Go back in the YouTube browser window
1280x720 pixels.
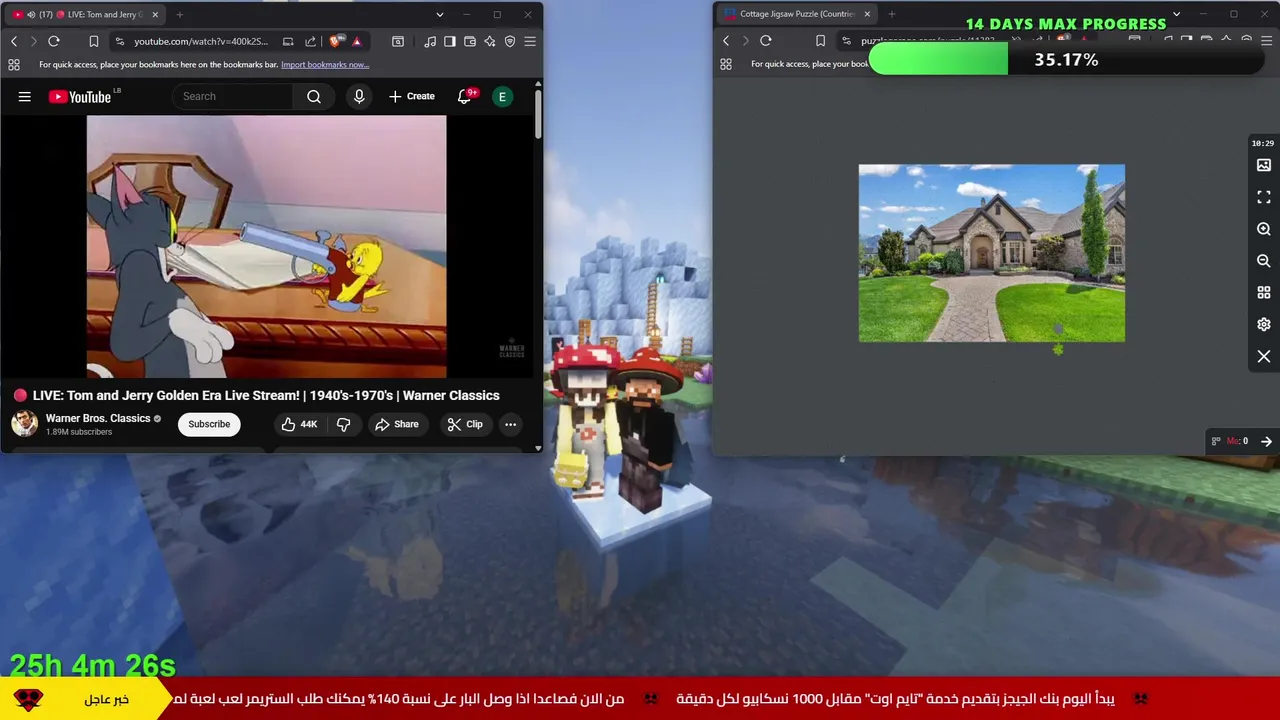(14, 41)
